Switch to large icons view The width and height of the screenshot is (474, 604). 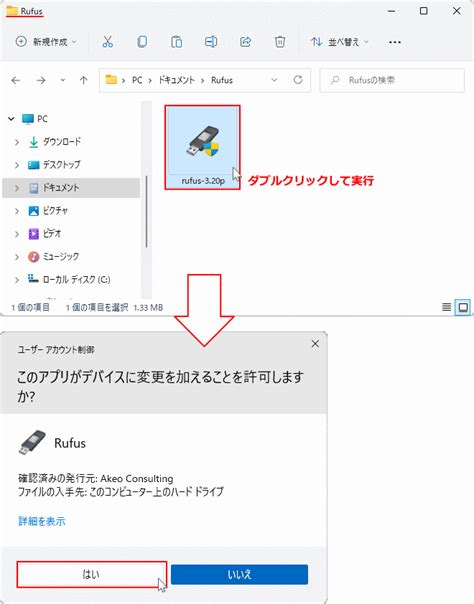pyautogui.click(x=463, y=307)
